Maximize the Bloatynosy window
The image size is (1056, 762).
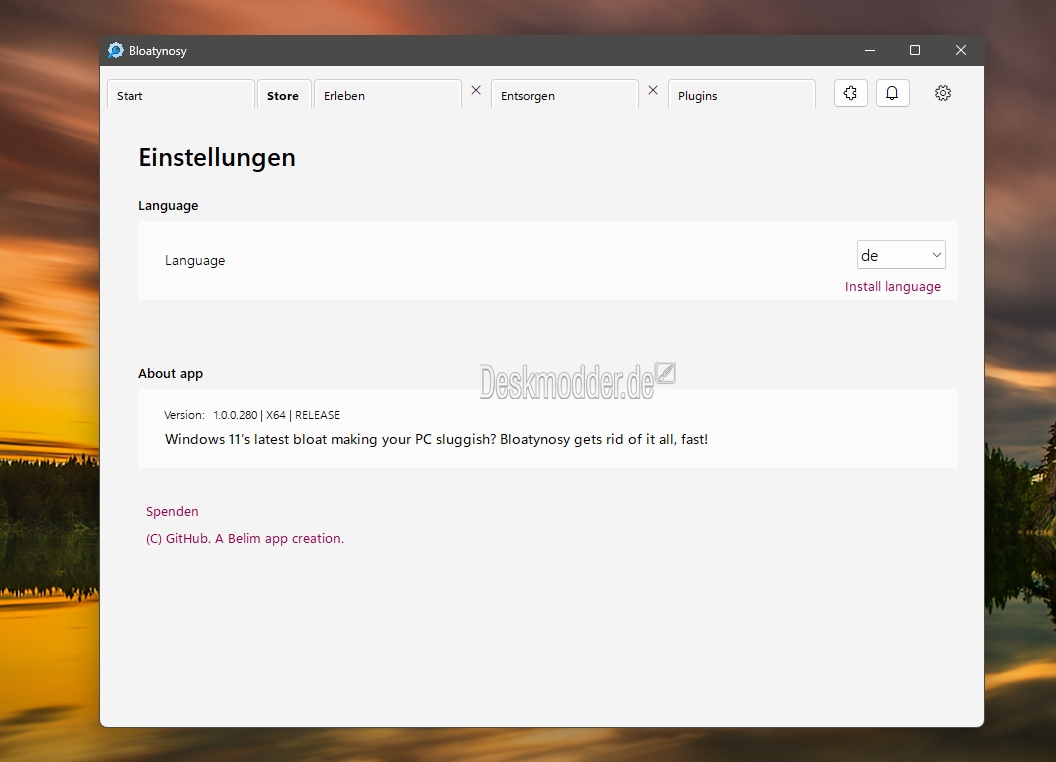click(x=915, y=51)
